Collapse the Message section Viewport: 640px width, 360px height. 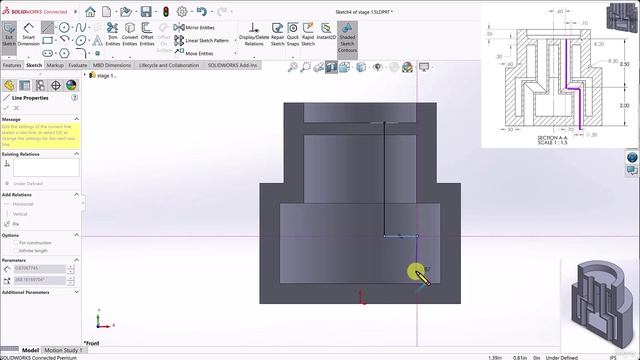(76, 119)
